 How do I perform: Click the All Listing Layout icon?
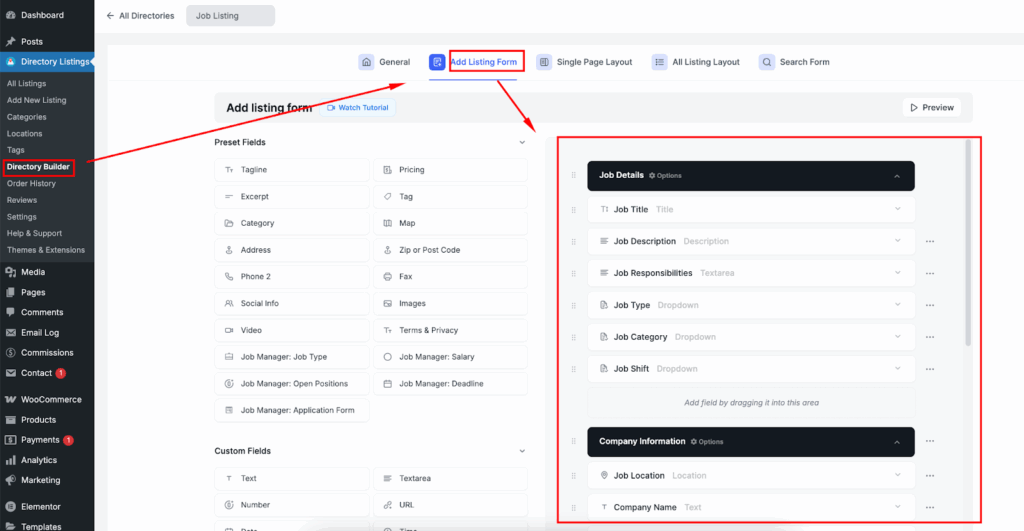(x=660, y=62)
